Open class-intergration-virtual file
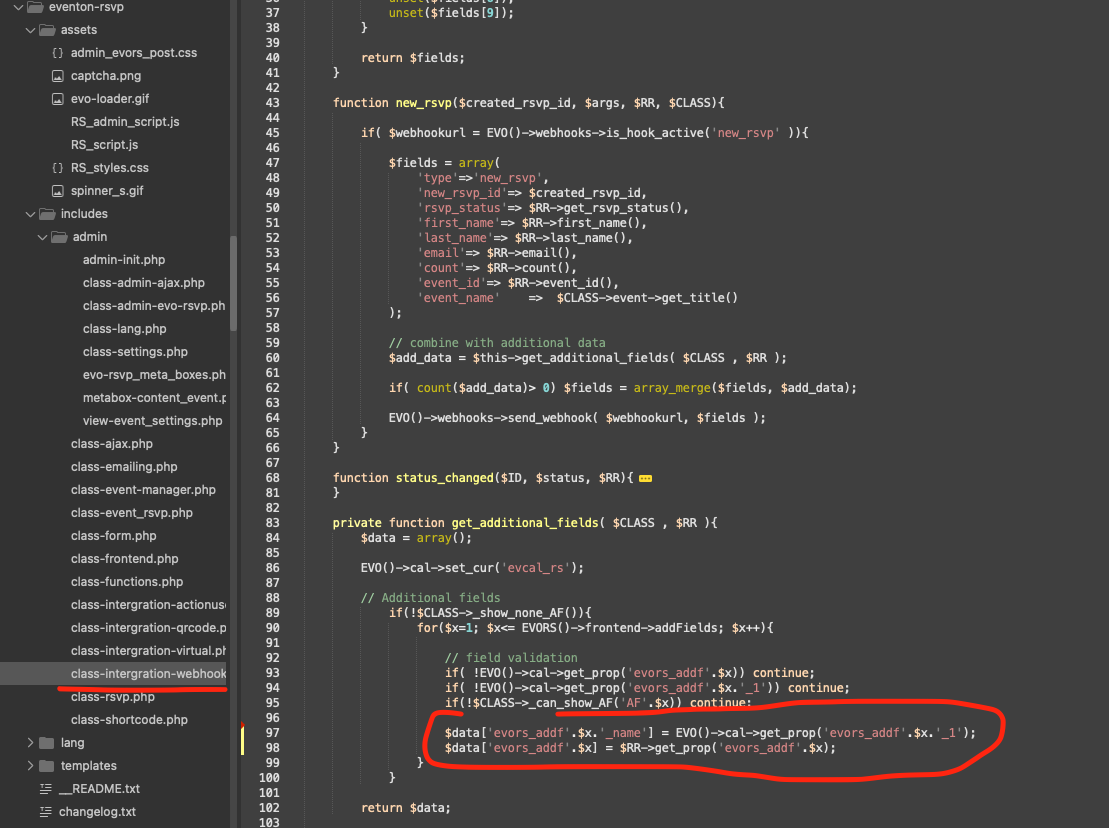This screenshot has width=1109, height=828. pos(149,651)
